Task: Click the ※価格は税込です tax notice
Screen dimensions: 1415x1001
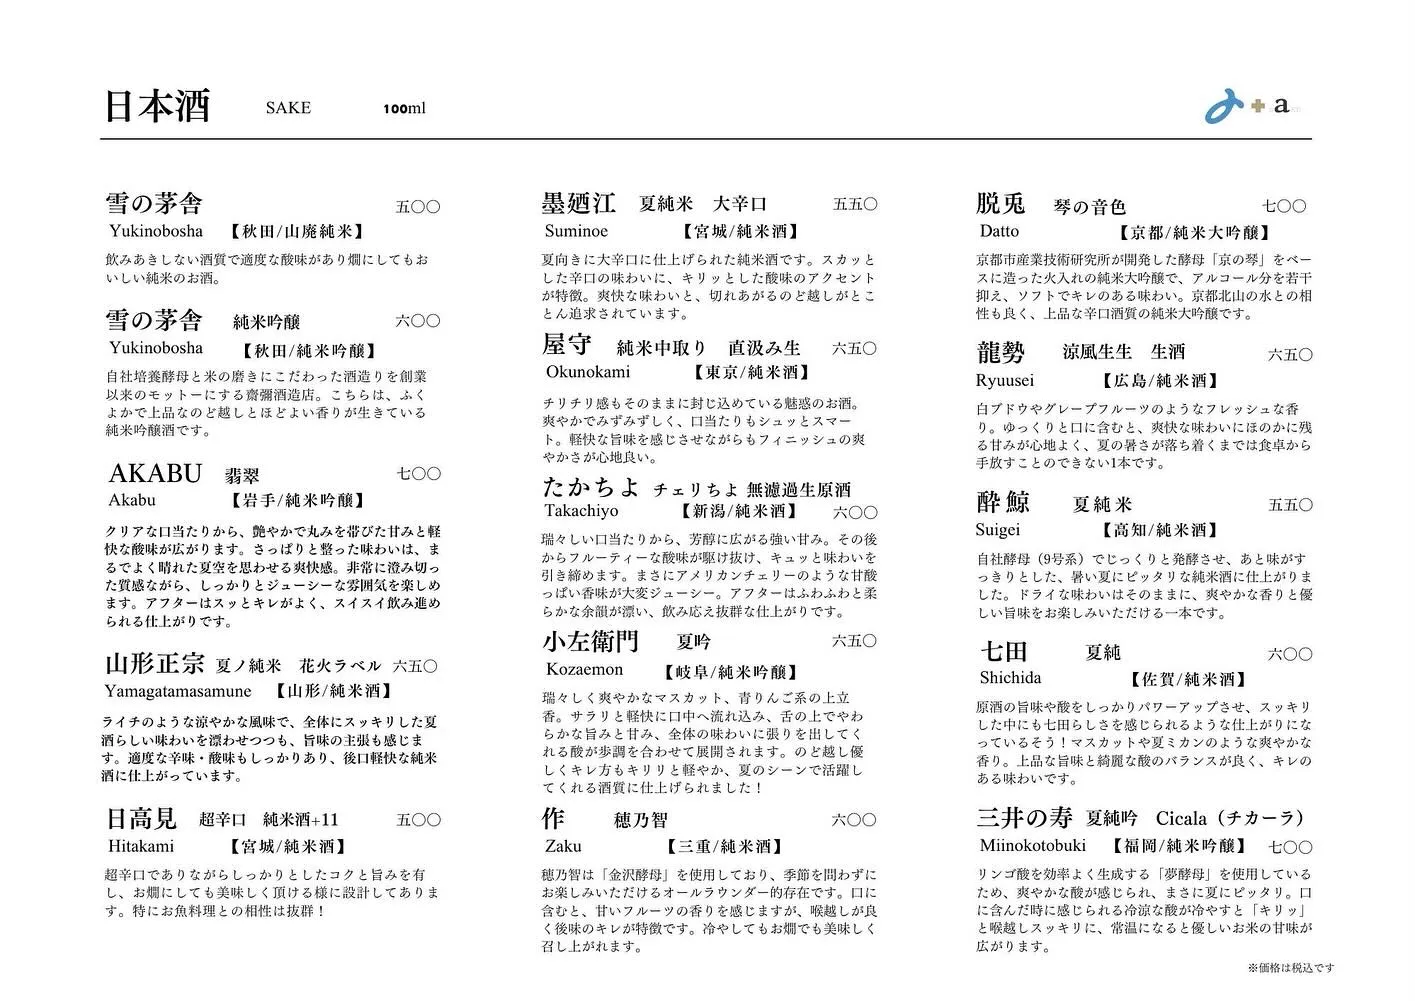Action: (1289, 968)
